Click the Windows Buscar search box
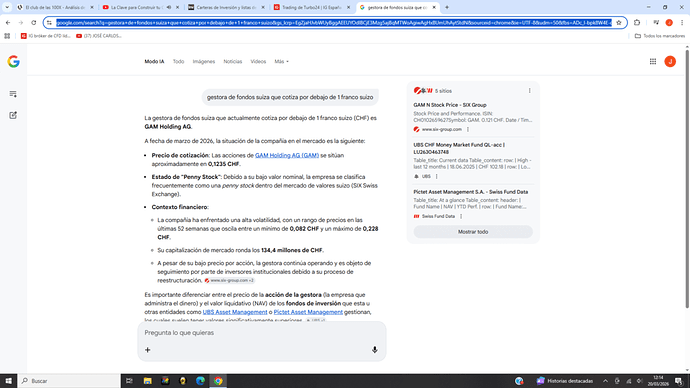The image size is (690, 388). click(69, 381)
